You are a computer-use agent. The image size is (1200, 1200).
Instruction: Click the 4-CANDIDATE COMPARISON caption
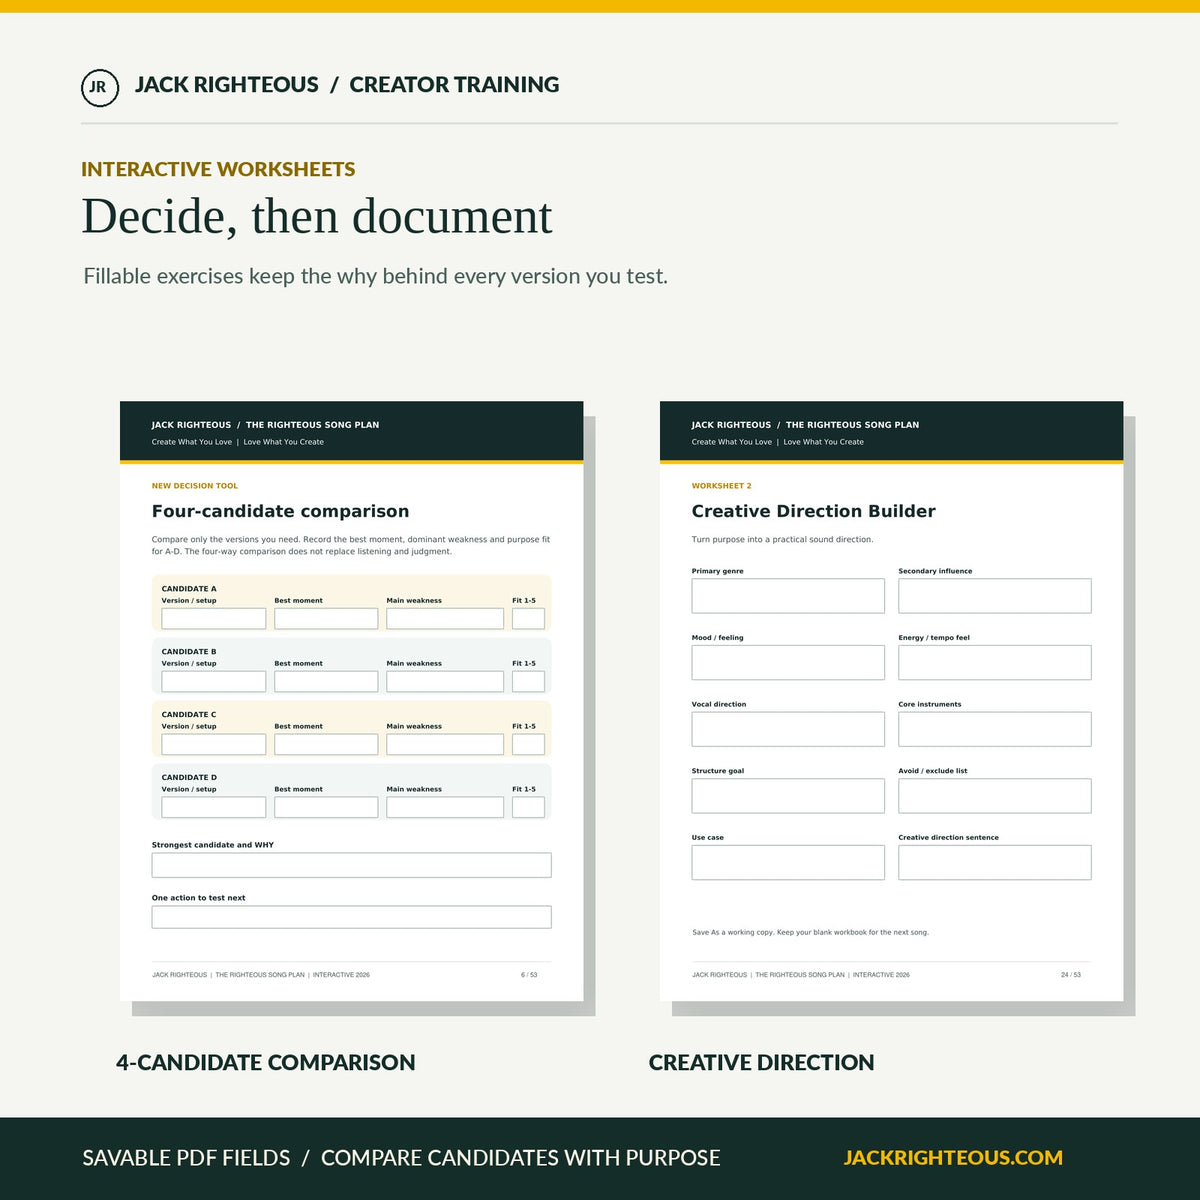[x=265, y=1063]
